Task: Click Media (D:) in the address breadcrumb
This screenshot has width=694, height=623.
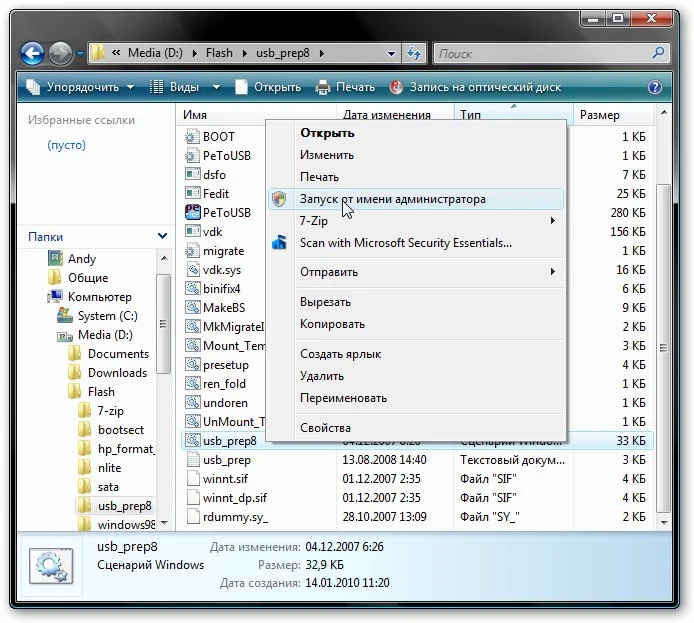Action: point(155,53)
